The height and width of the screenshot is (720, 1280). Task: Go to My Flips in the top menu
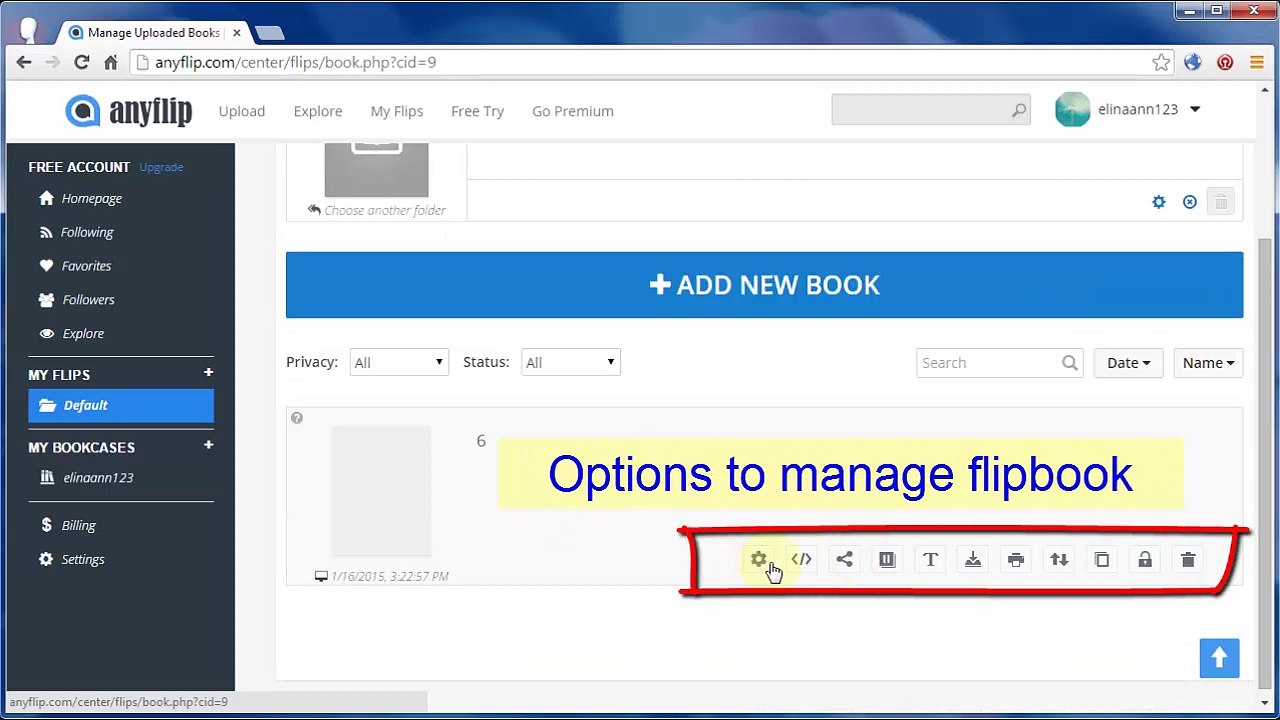click(397, 111)
